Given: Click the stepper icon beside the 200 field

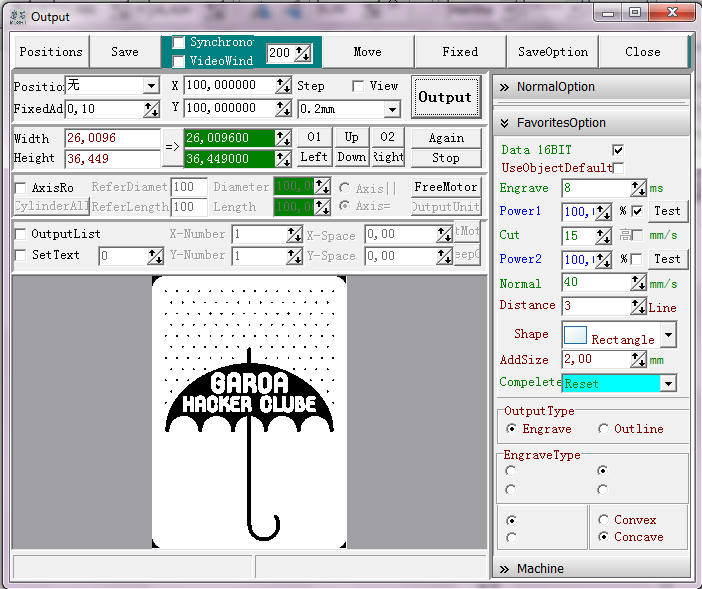Looking at the screenshot, I should [303, 53].
